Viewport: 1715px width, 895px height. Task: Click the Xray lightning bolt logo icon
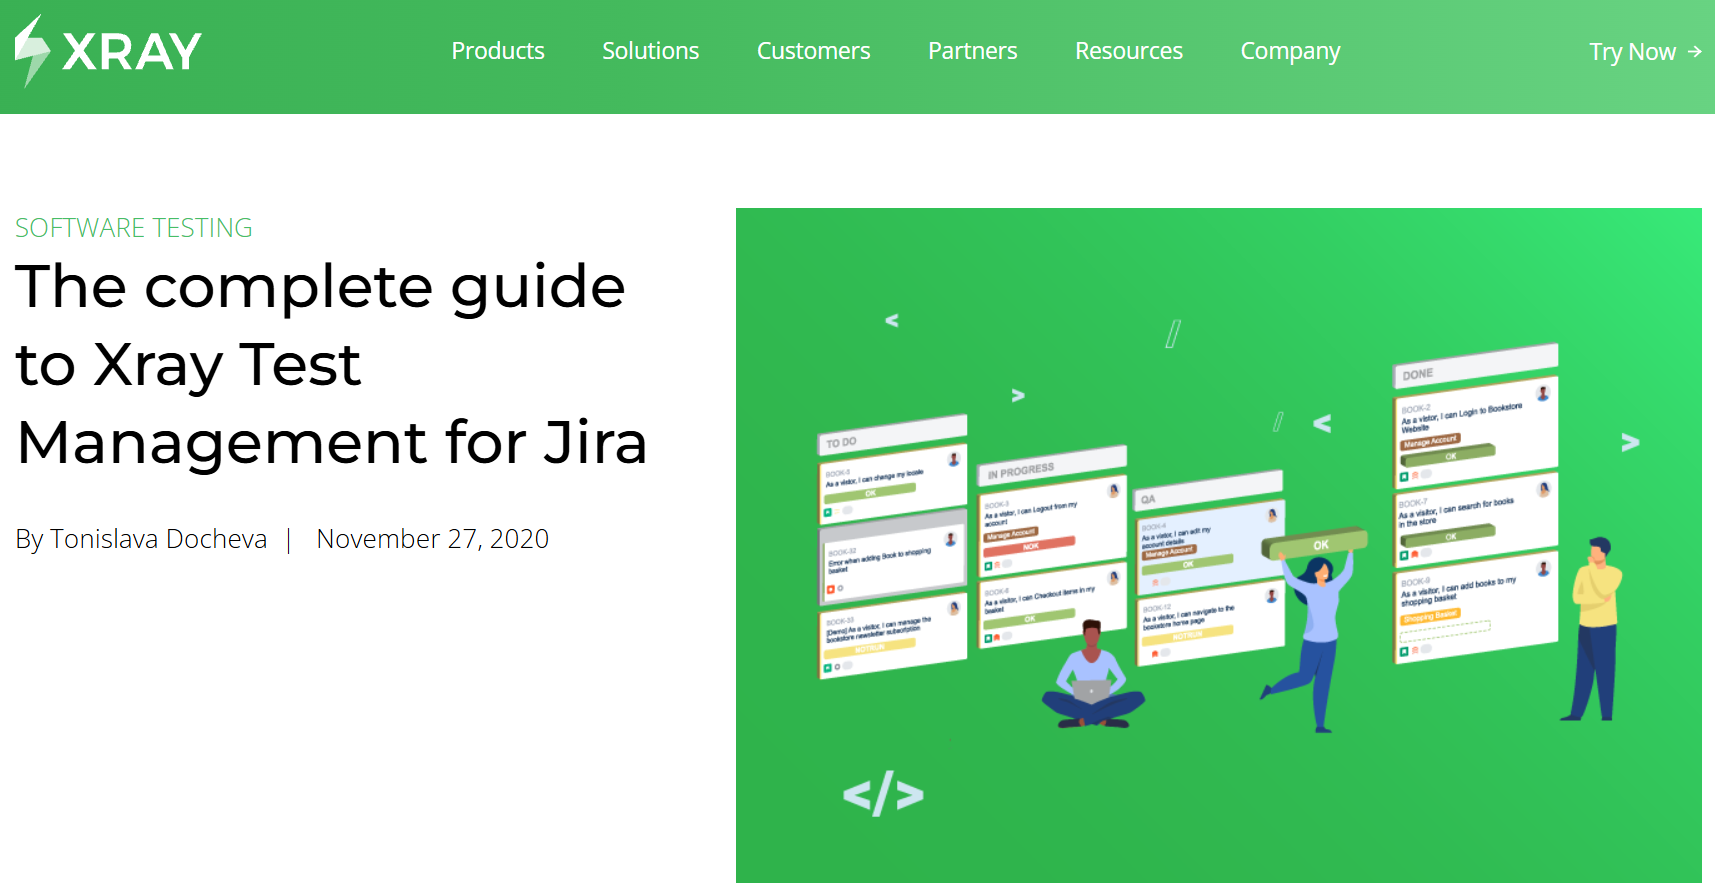click(x=32, y=50)
